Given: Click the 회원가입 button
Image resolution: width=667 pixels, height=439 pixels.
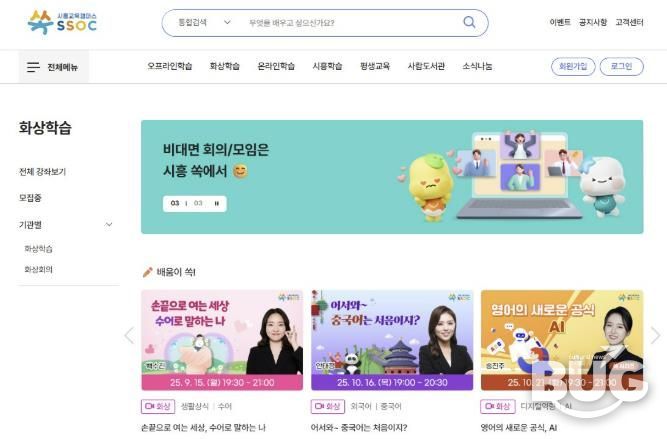Looking at the screenshot, I should click(x=573, y=66).
